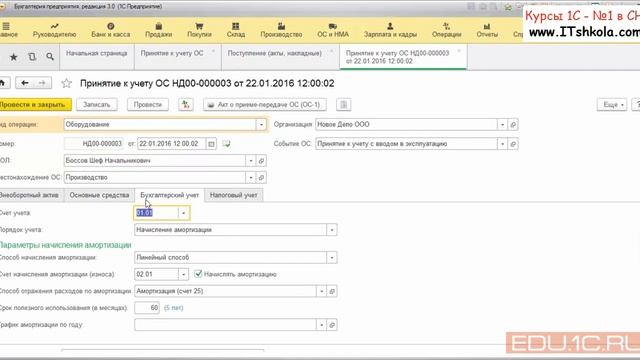
Task: Click the Счет учета field 01.01
Action: [x=156, y=213]
